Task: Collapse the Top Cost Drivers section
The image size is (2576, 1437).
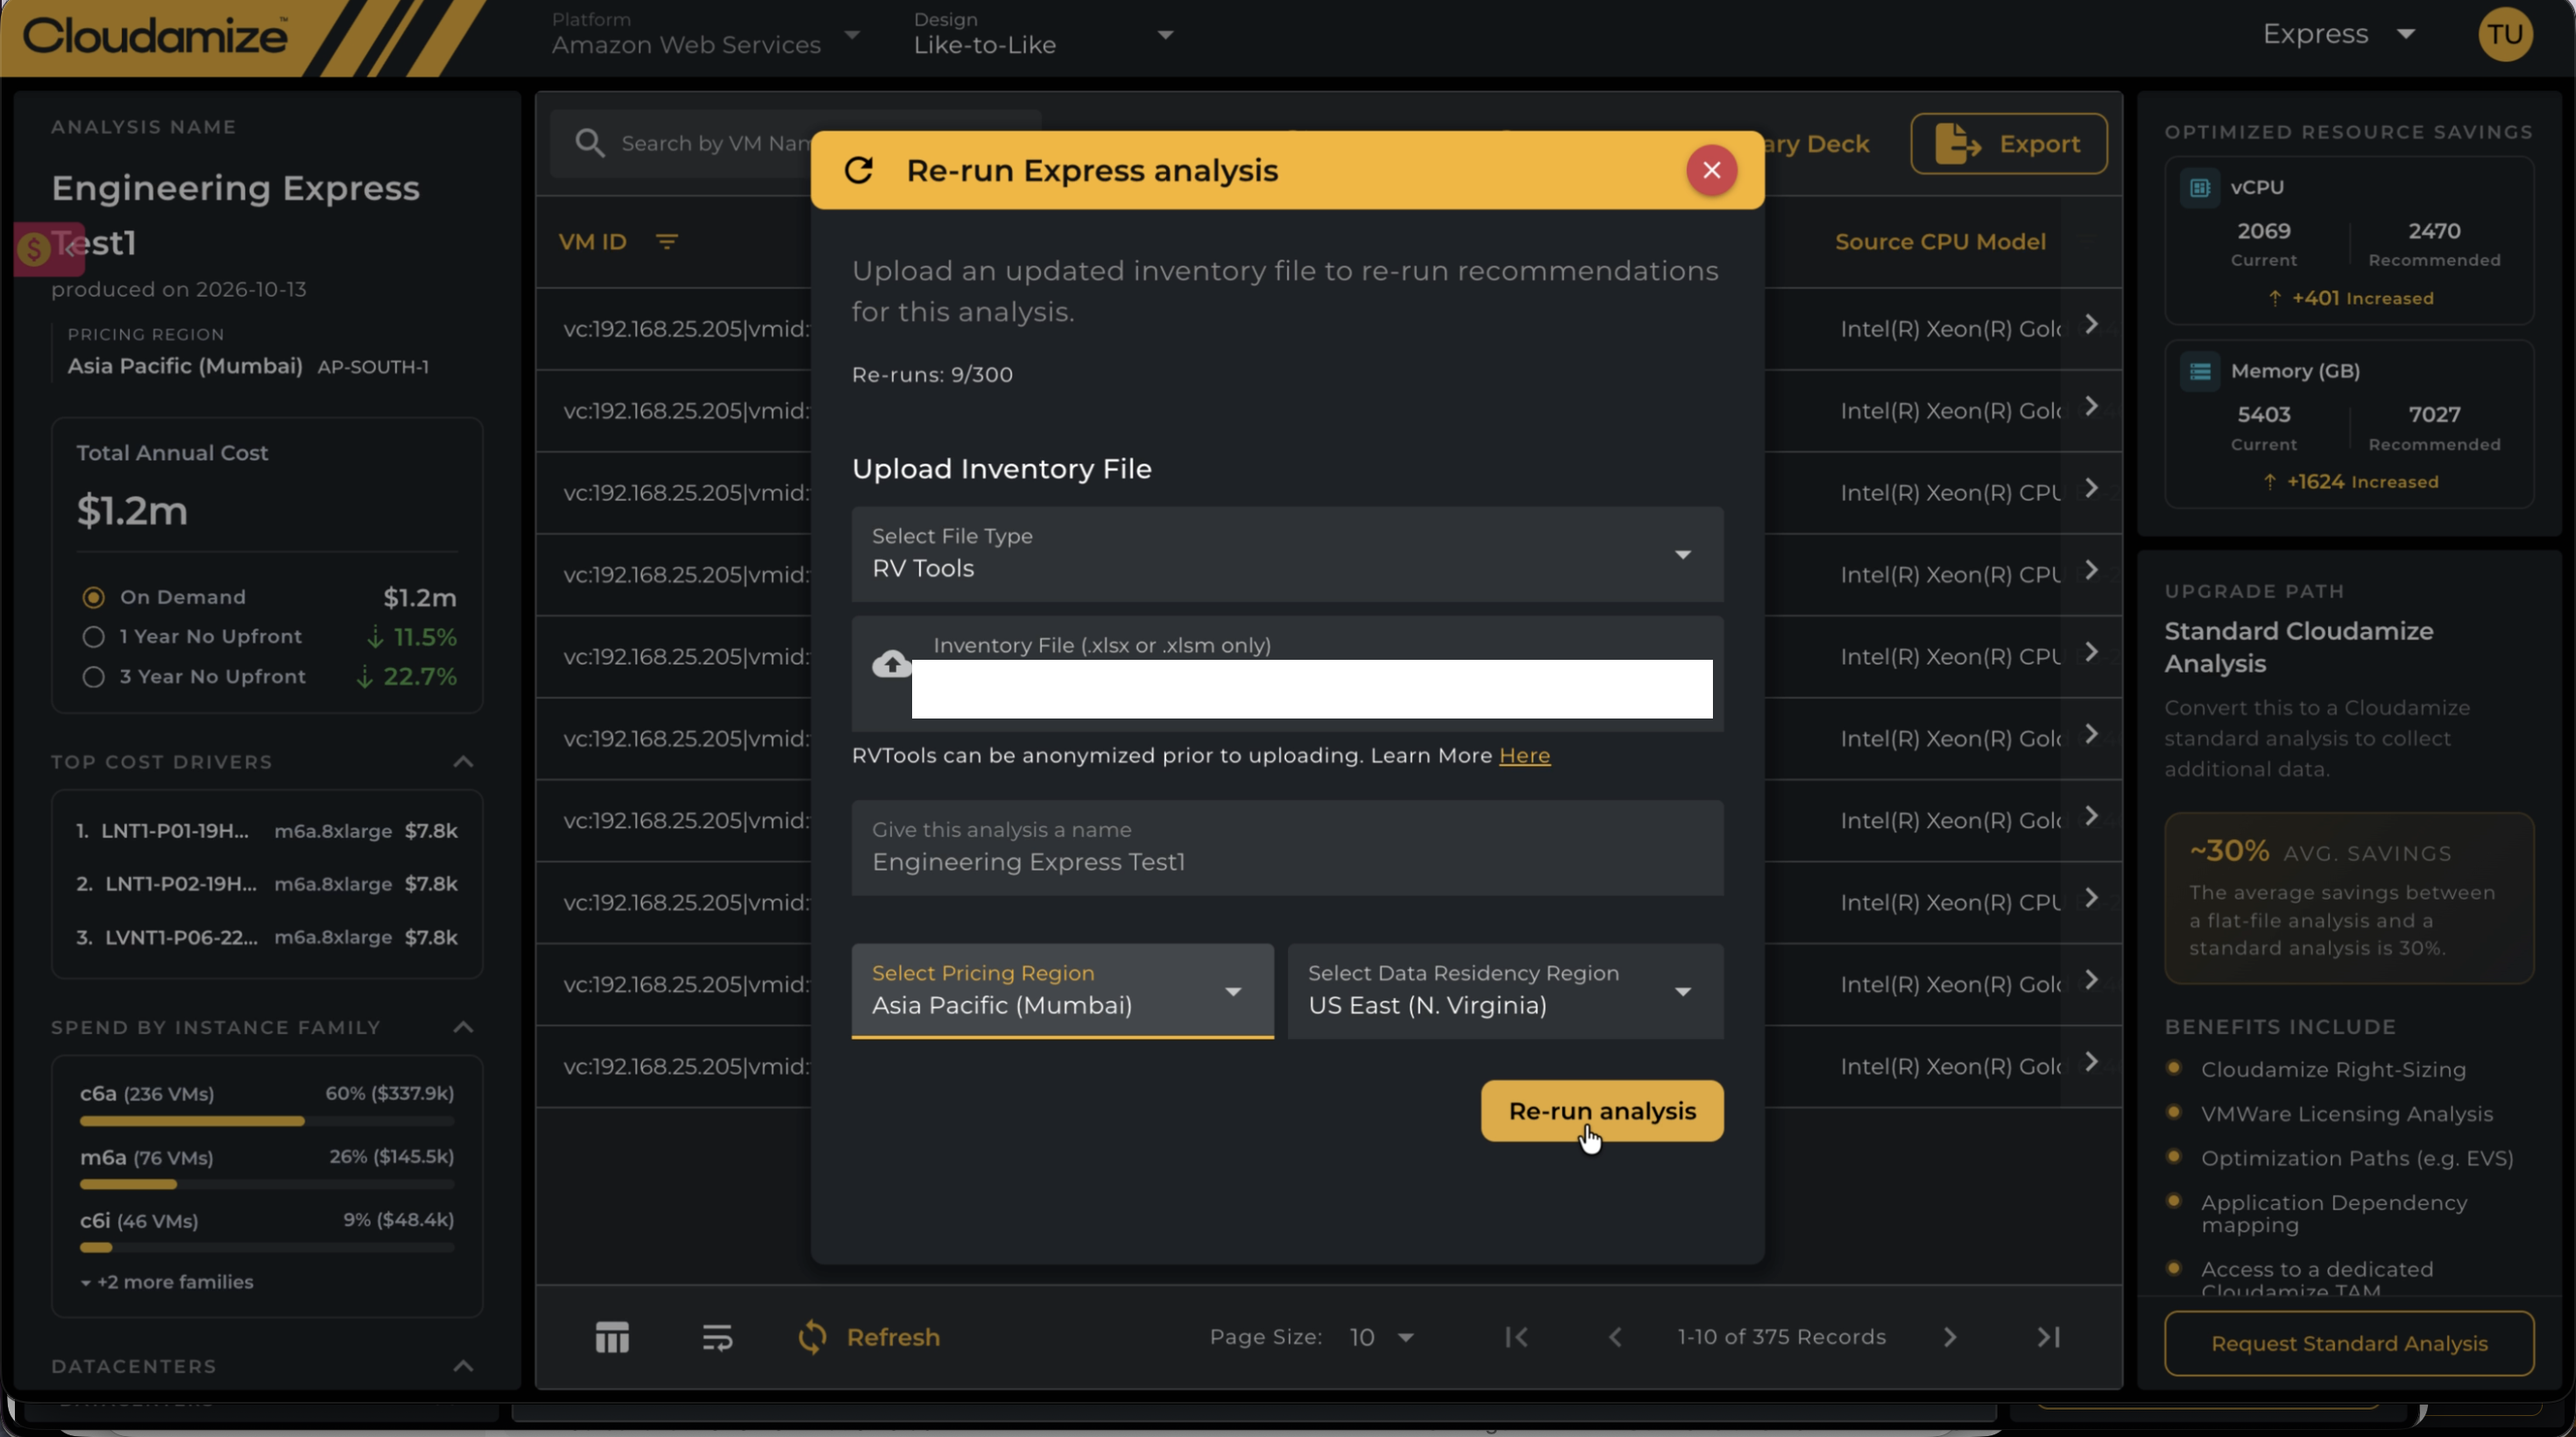Action: click(463, 762)
